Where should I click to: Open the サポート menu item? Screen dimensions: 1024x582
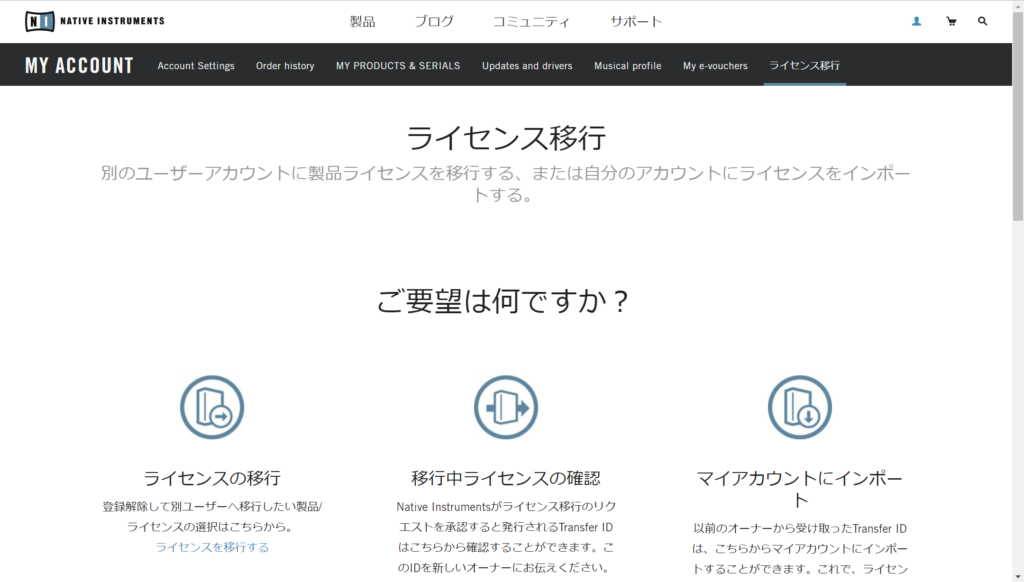pos(636,21)
